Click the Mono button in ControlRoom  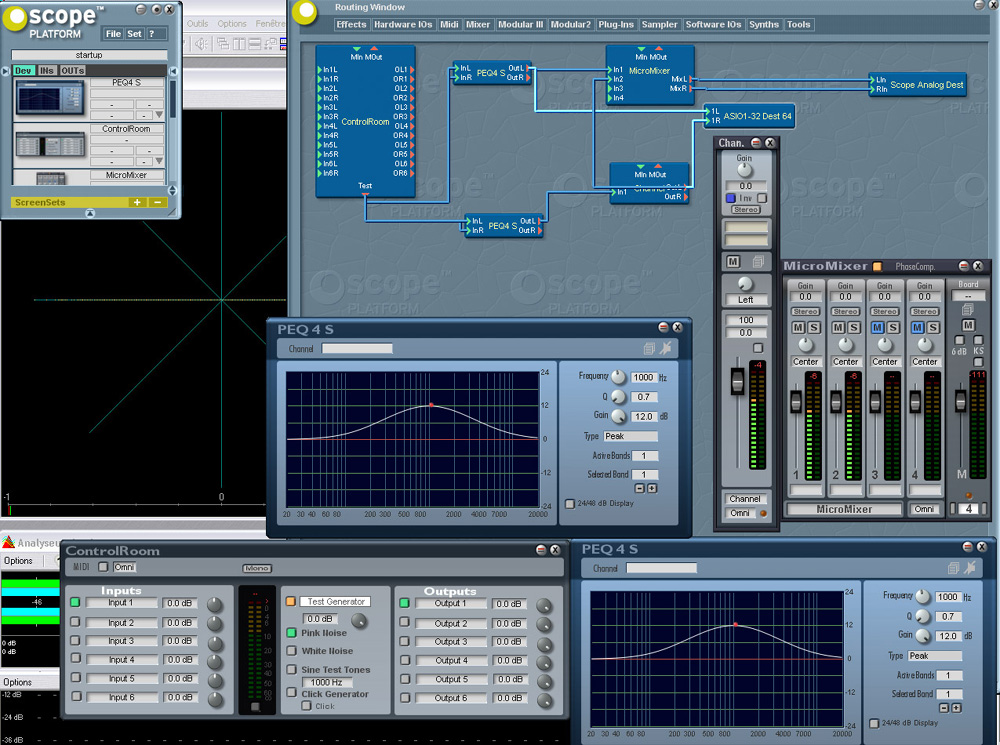pyautogui.click(x=257, y=568)
